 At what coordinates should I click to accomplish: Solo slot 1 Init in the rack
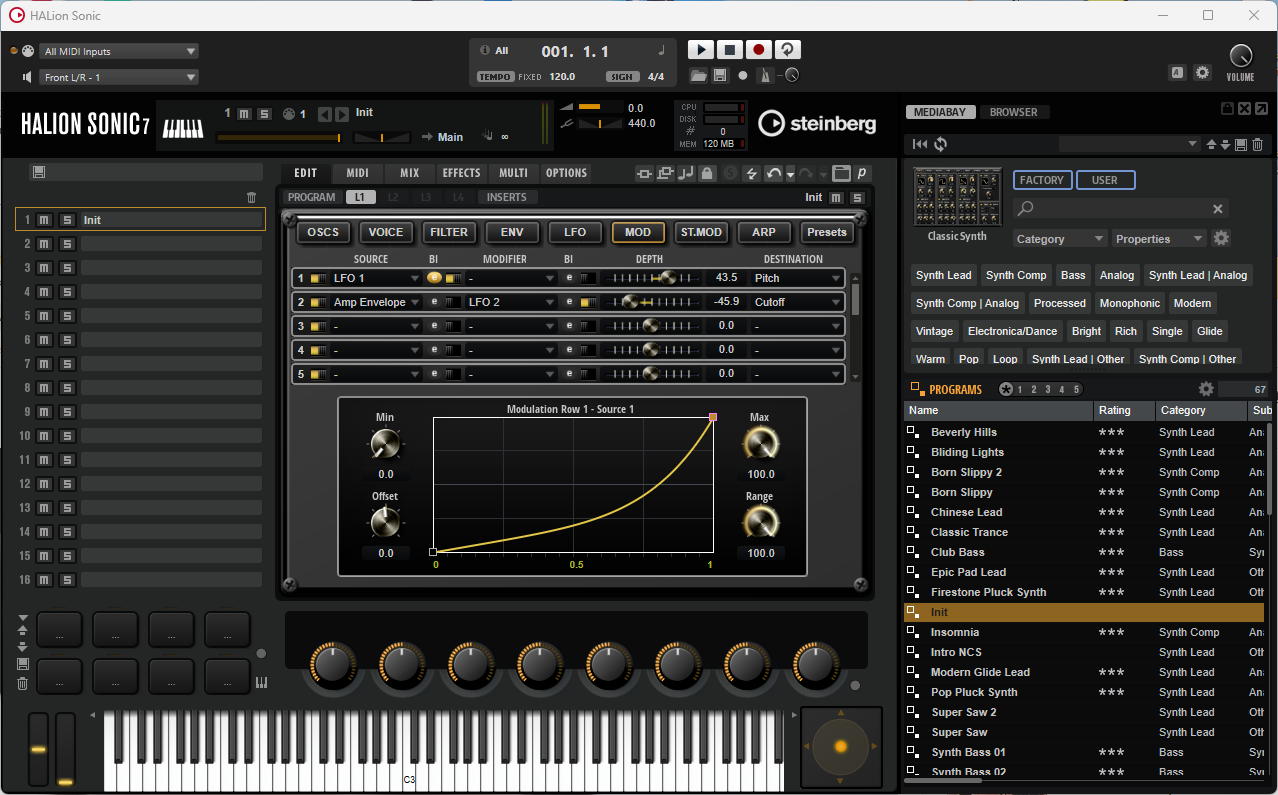[x=67, y=220]
